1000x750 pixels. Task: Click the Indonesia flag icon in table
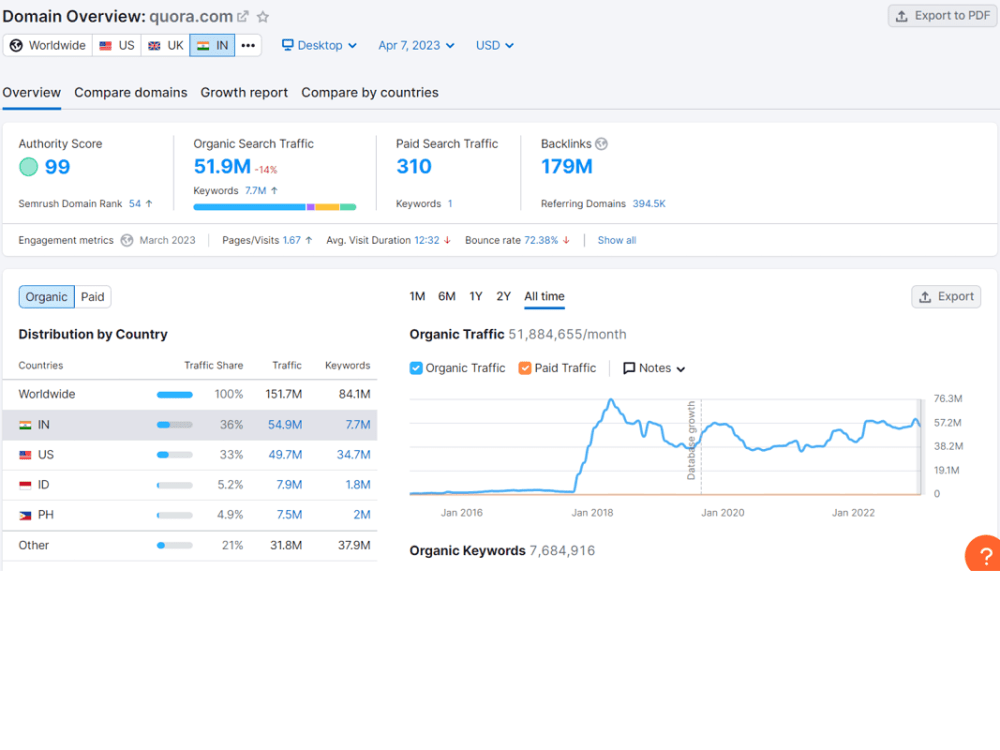pos(25,485)
